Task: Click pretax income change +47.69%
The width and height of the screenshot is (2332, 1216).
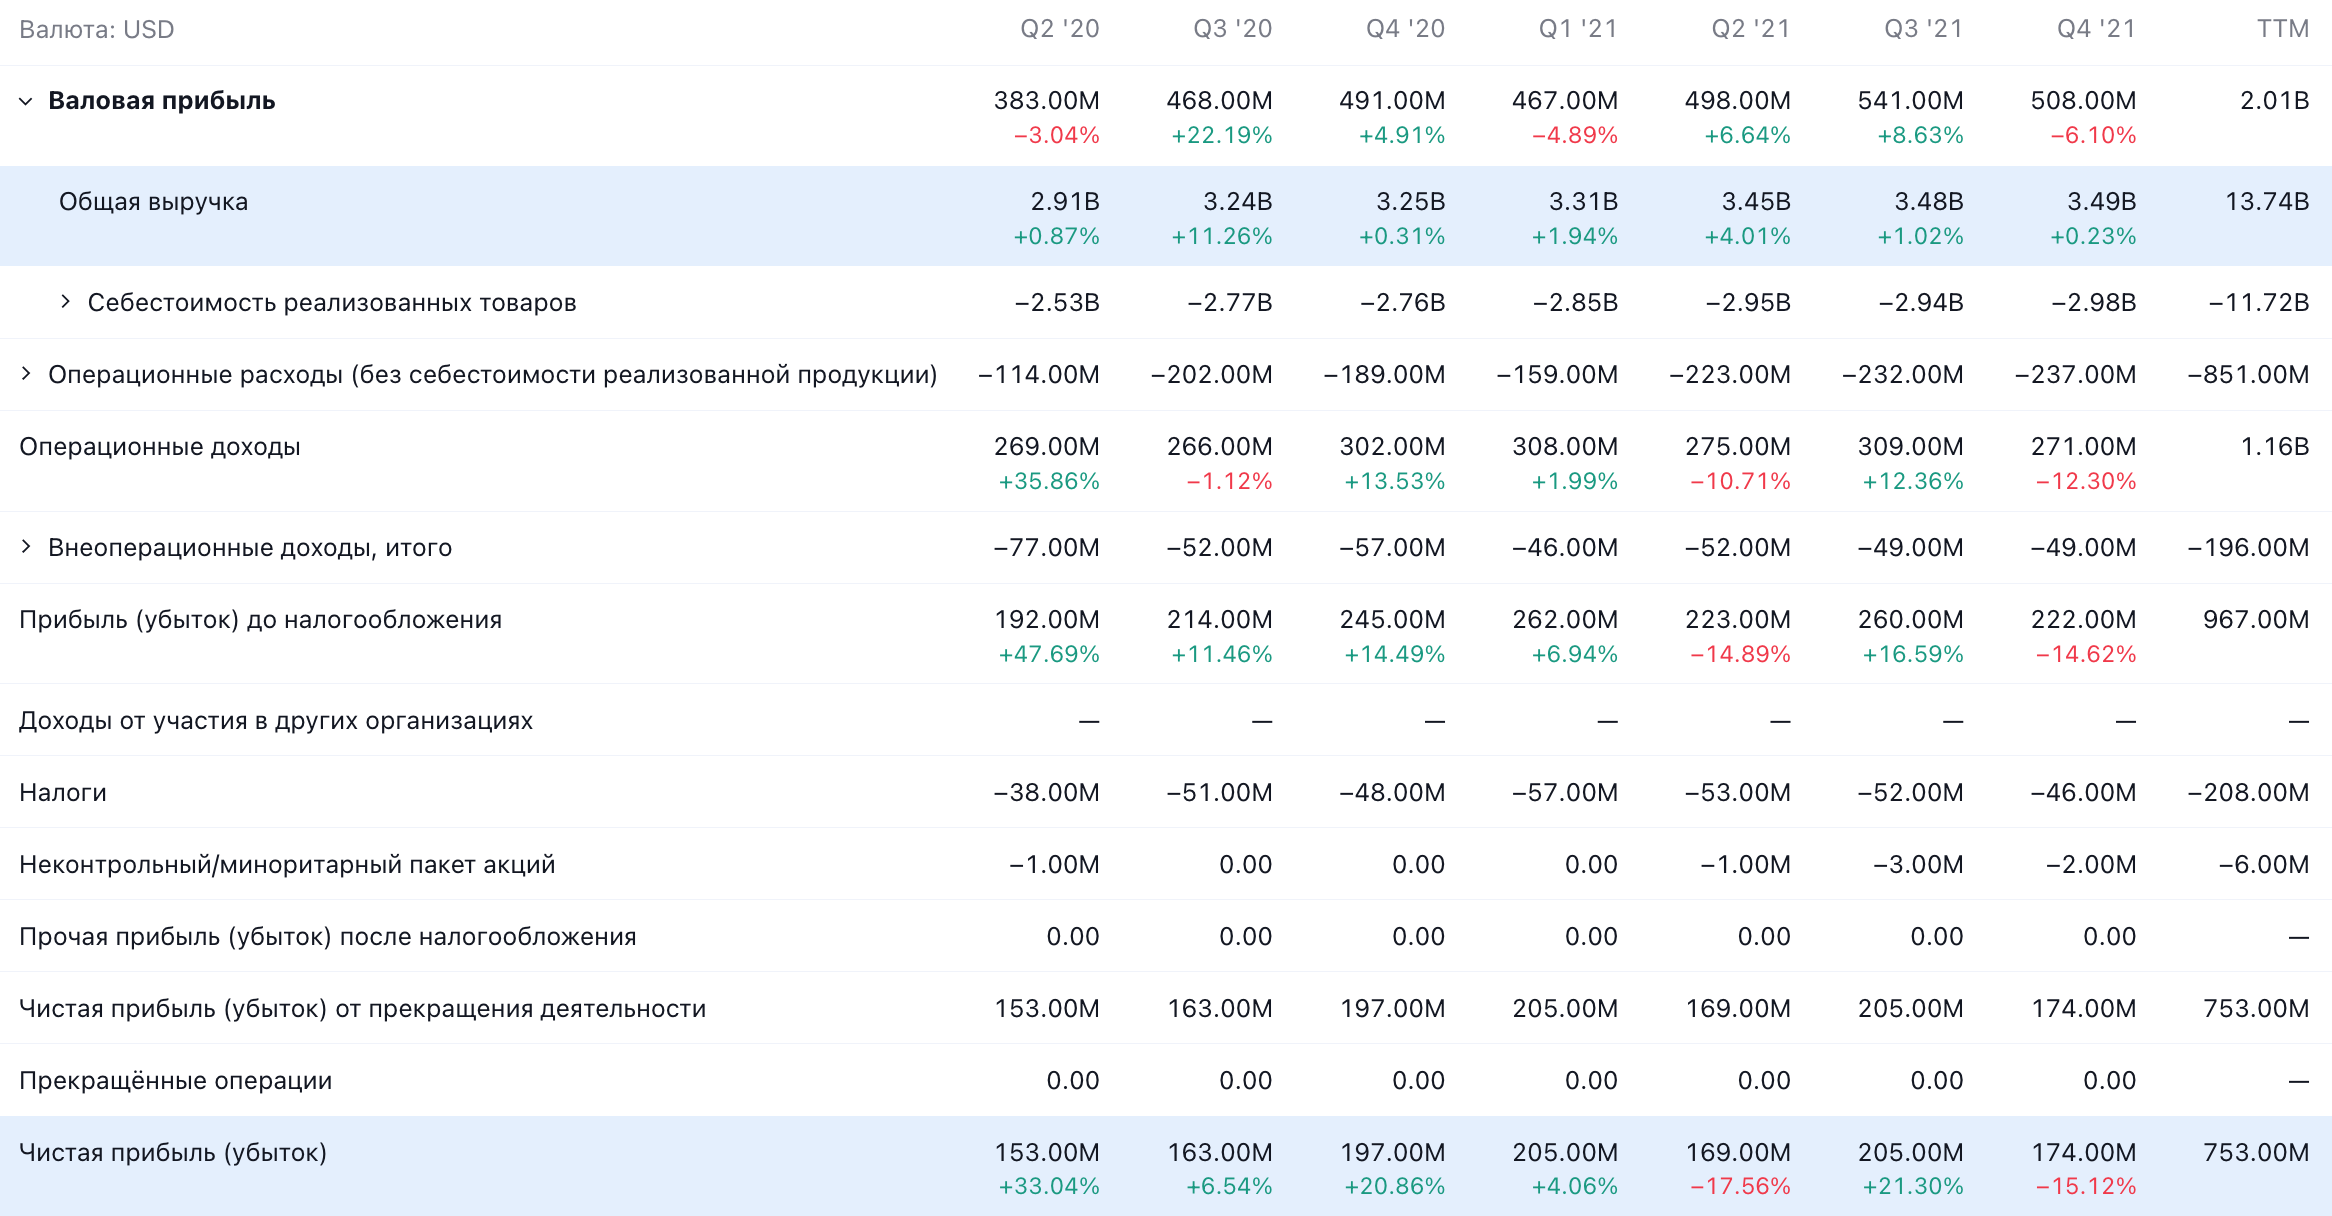Action: point(1048,654)
